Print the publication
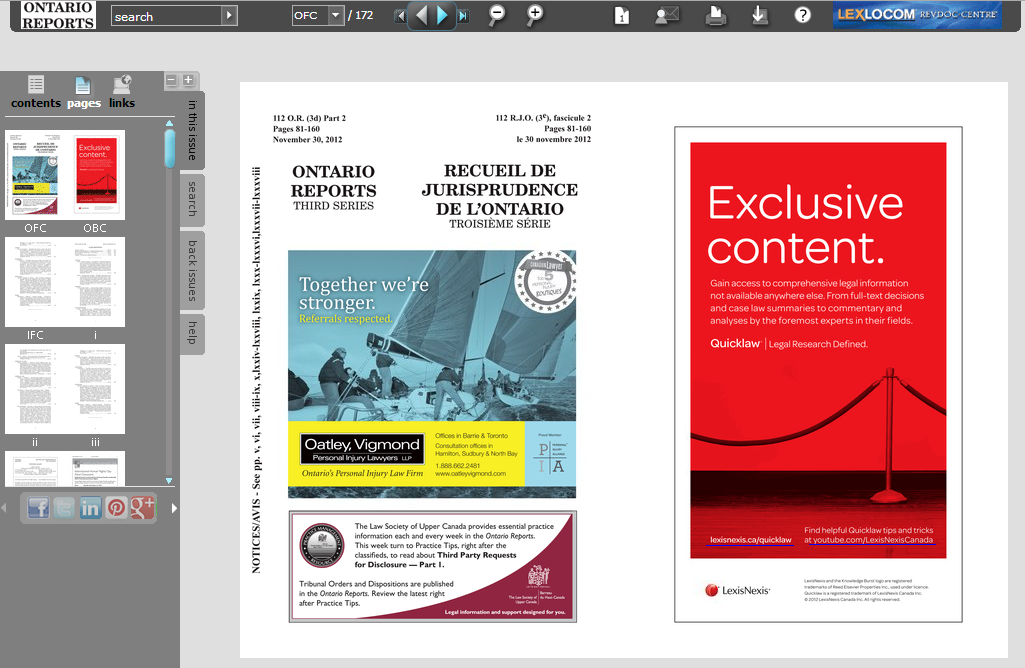 pos(715,15)
